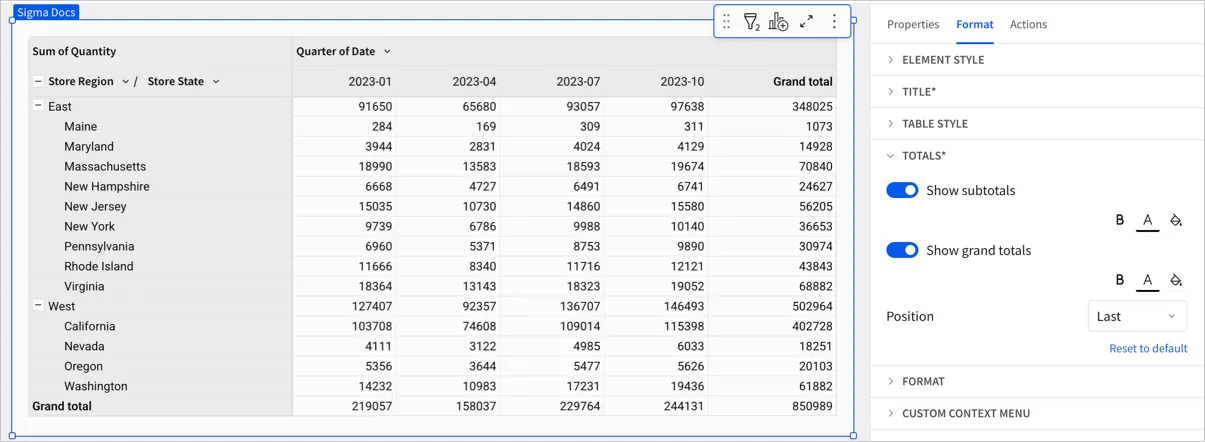Screen dimensions: 1205x442
Task: Select the Maryland row label
Action: tap(89, 146)
